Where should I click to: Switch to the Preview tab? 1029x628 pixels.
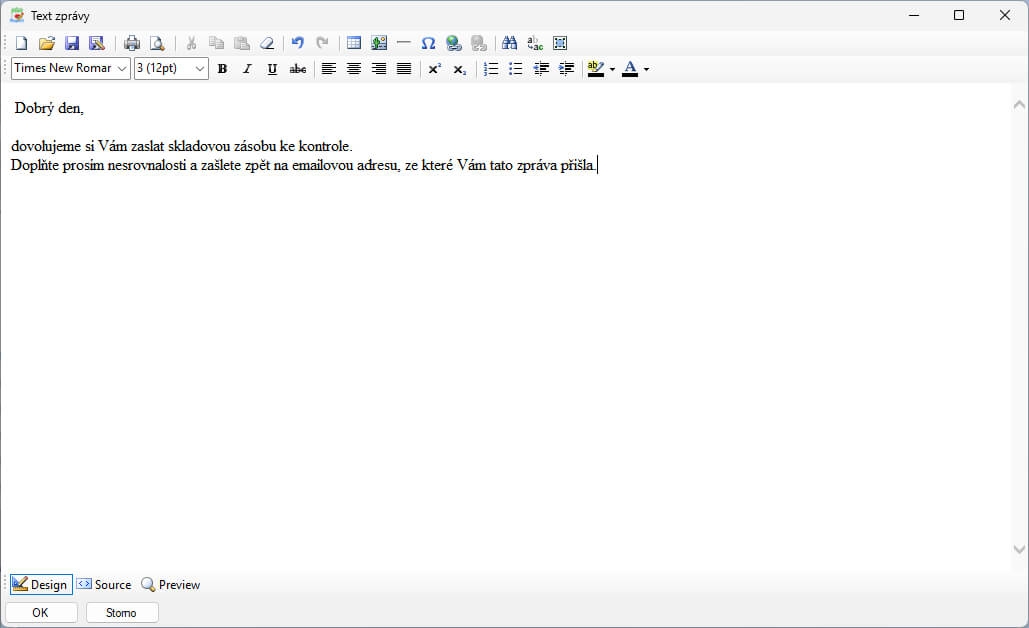coord(170,585)
